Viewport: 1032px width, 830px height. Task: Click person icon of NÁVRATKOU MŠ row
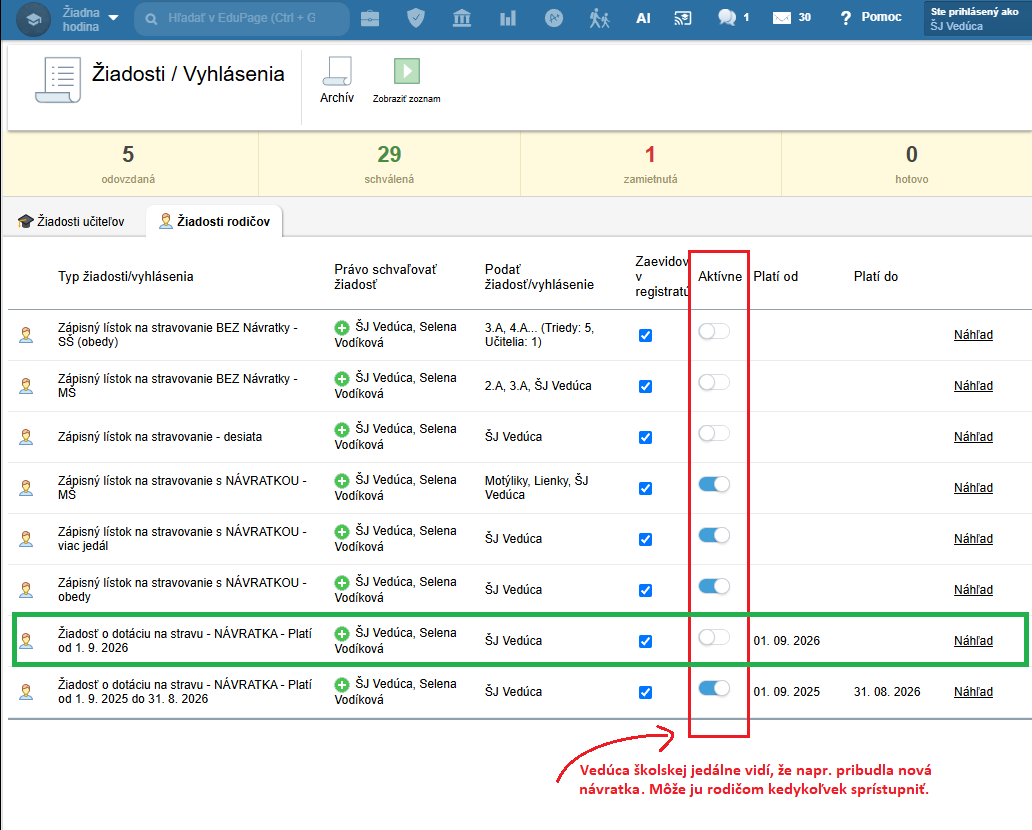click(x=26, y=488)
